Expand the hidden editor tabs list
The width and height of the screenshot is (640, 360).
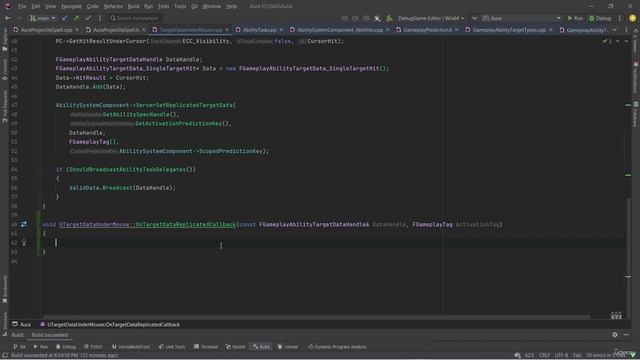615,30
